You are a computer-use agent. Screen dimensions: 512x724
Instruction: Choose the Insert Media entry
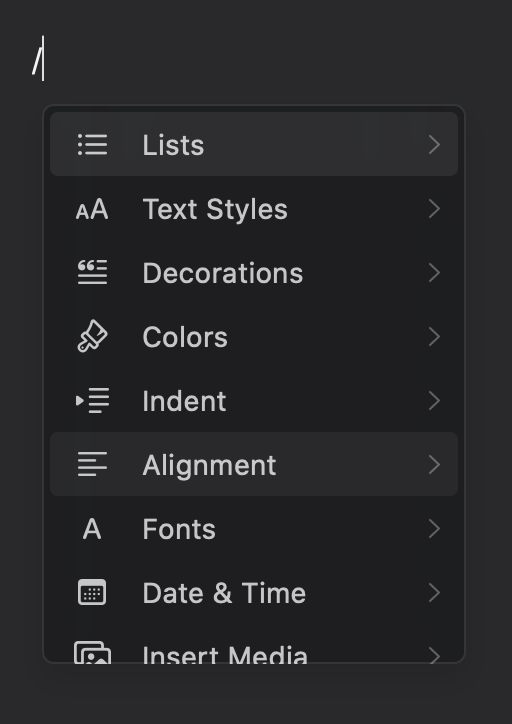(x=254, y=652)
